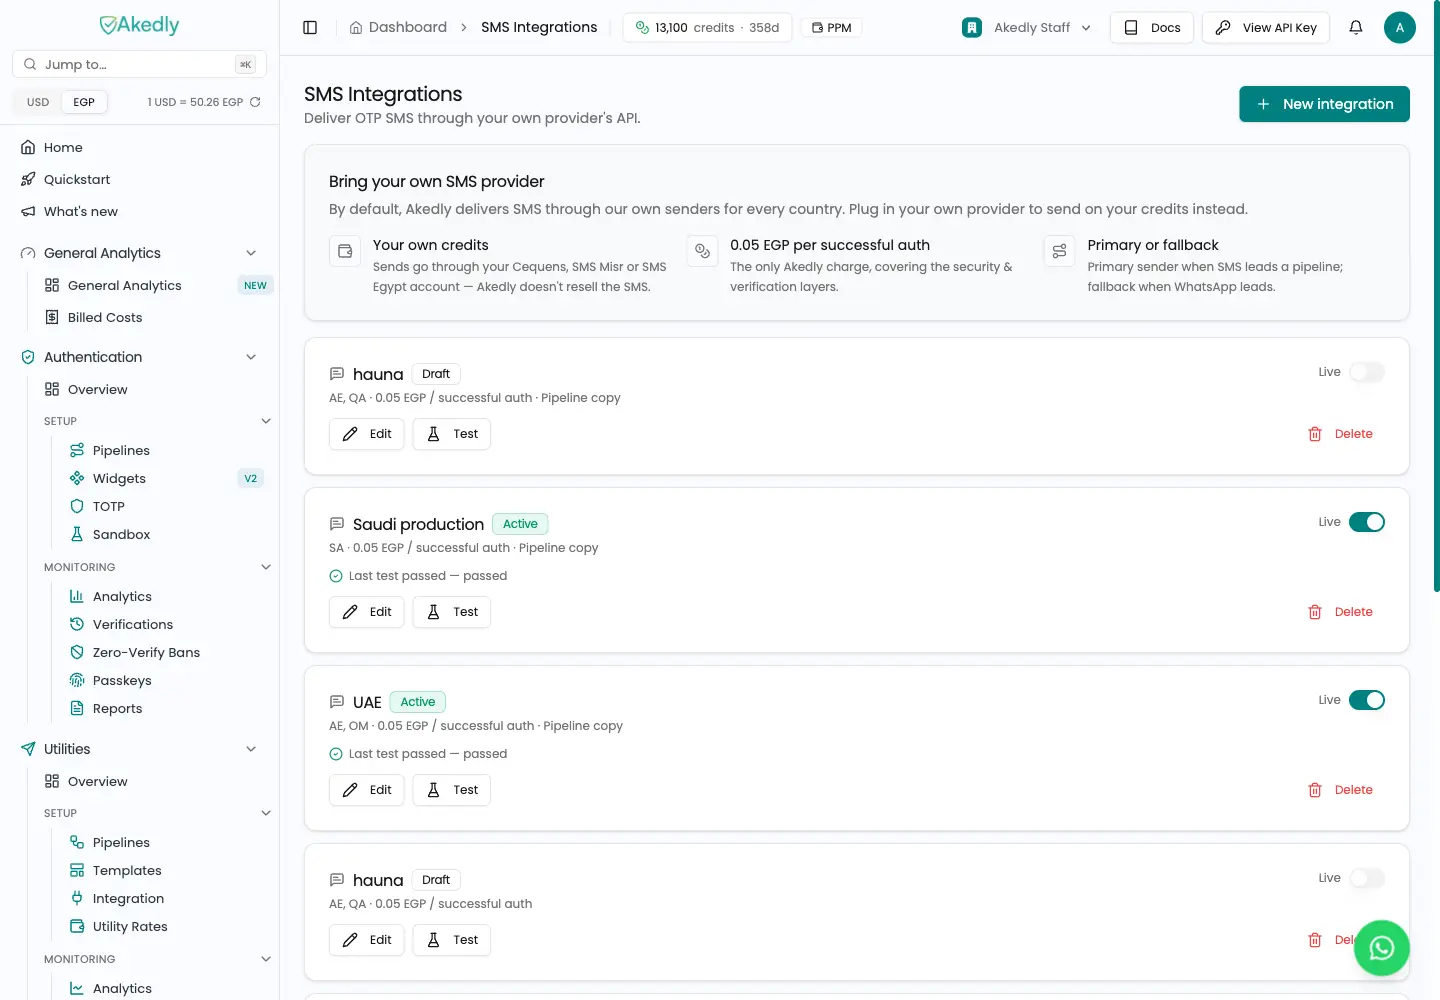Refresh the USD to EGP exchange rate
Image resolution: width=1440 pixels, height=1000 pixels.
[x=255, y=102]
